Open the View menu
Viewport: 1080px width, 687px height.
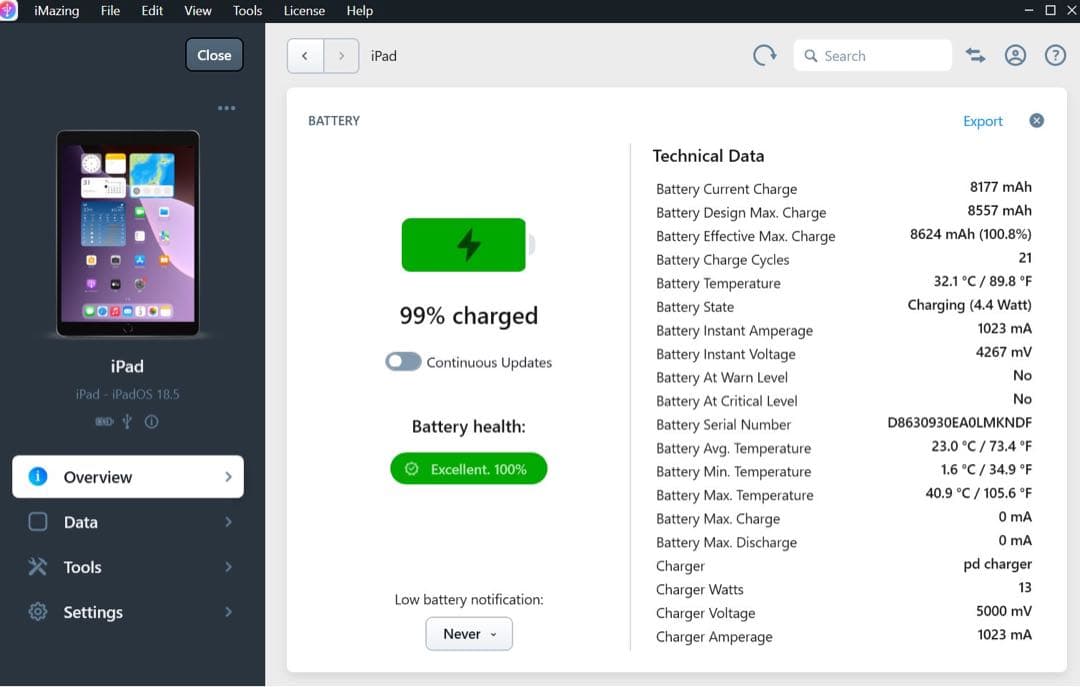tap(198, 11)
